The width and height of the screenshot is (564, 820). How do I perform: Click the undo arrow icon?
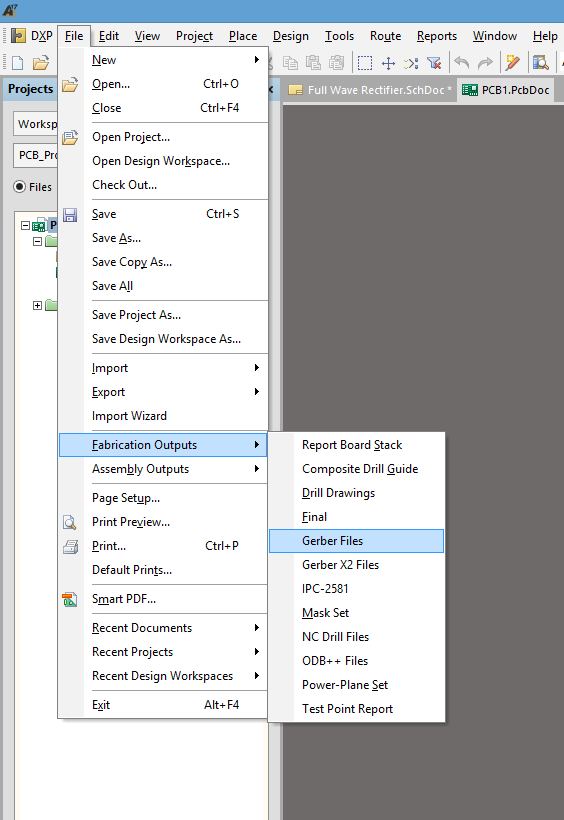(x=462, y=63)
